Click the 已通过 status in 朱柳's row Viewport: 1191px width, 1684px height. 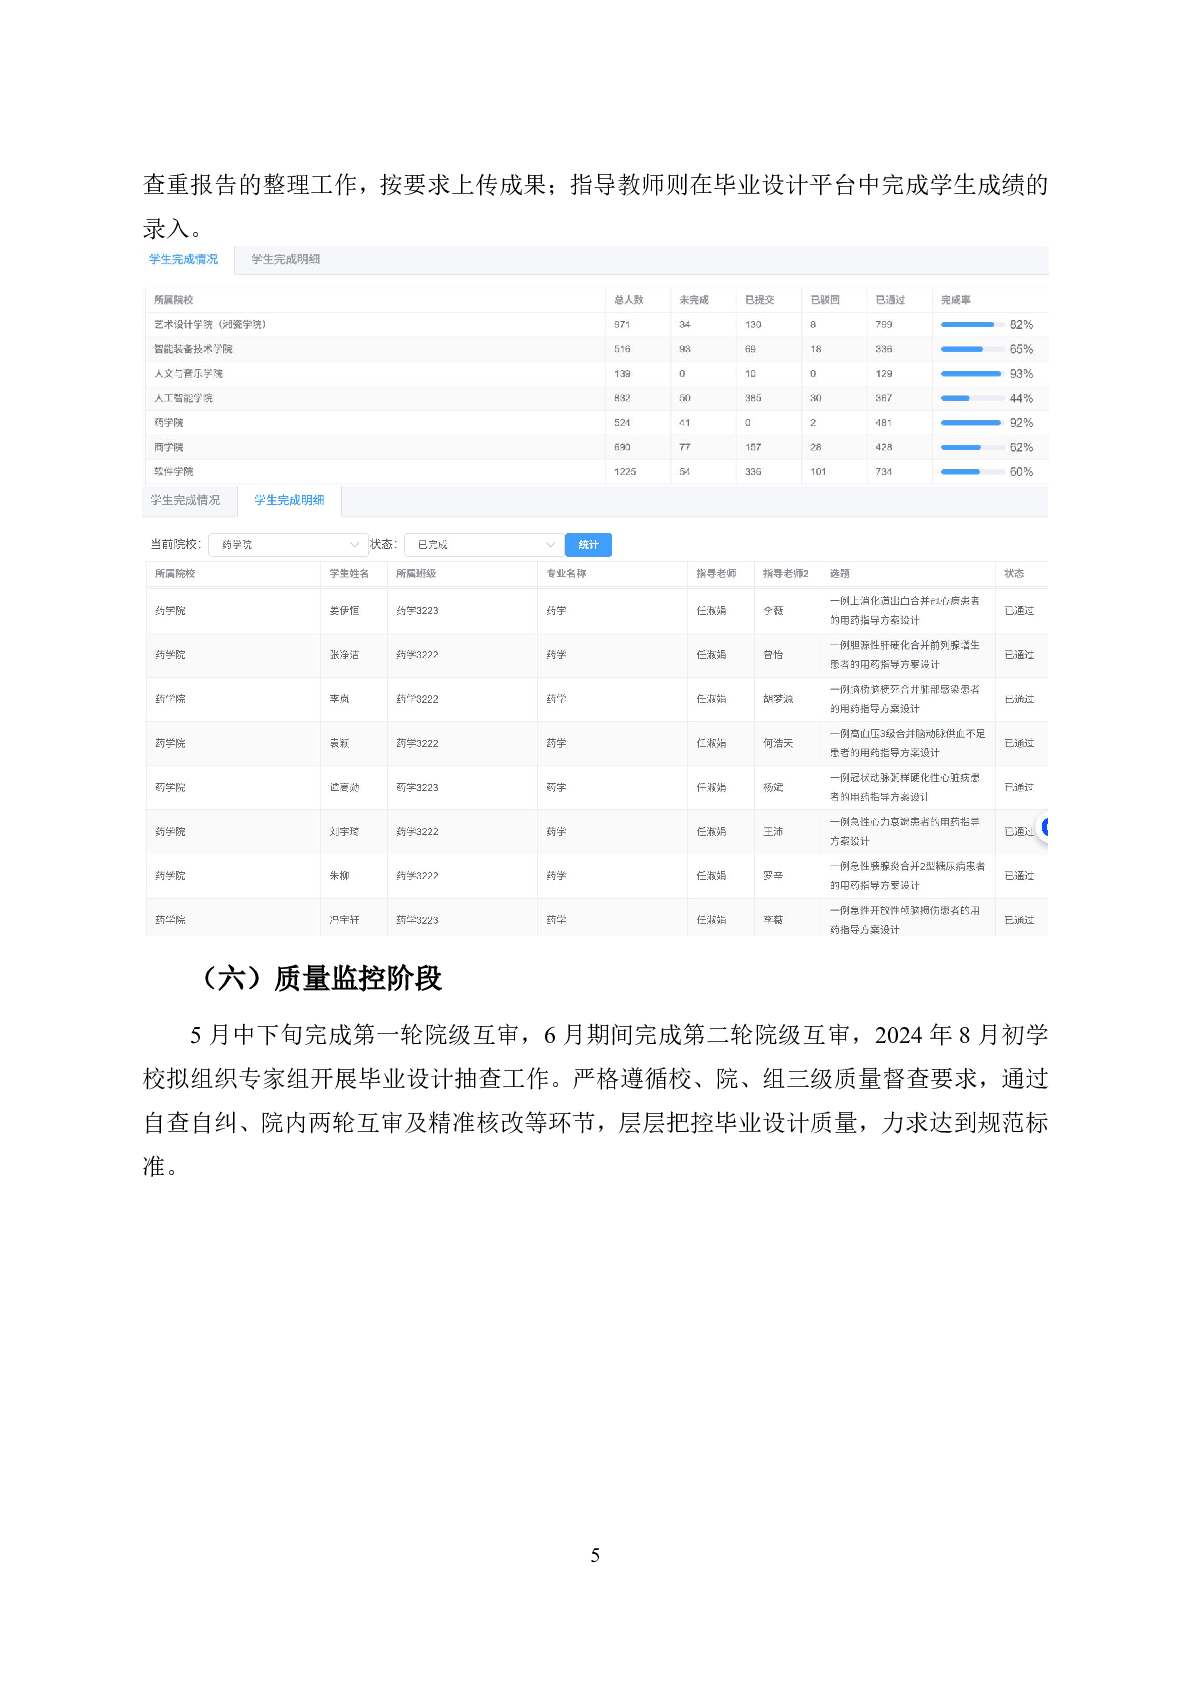click(x=1019, y=876)
